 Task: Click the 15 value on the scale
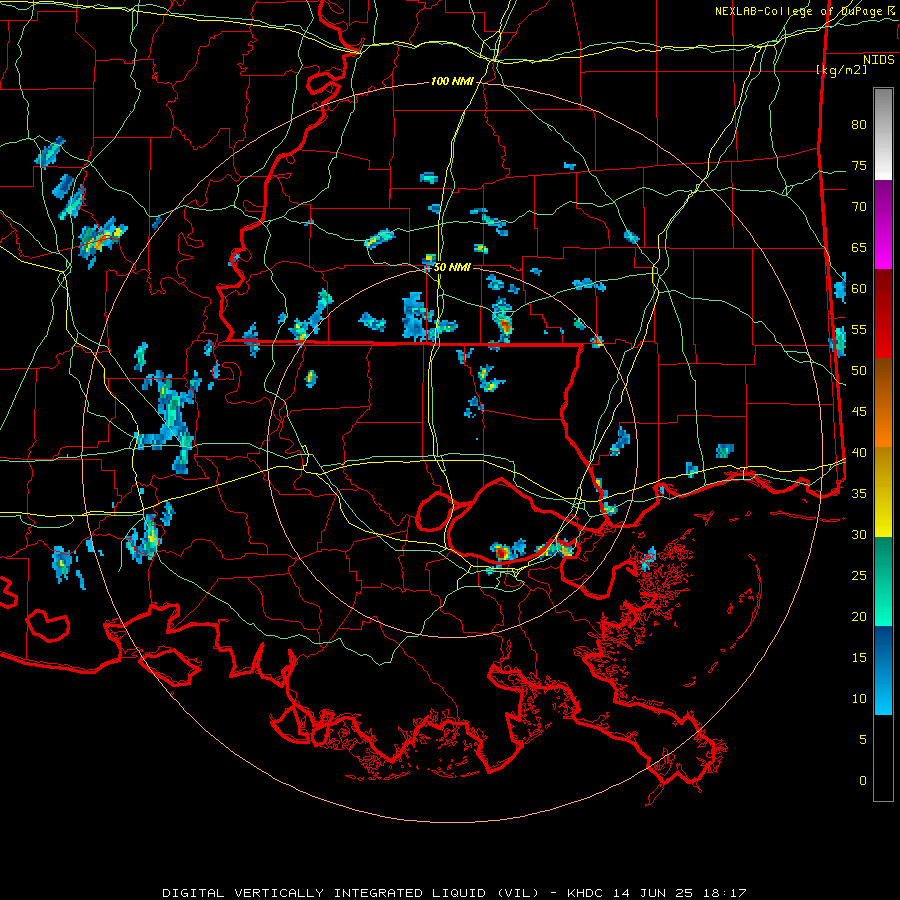(x=859, y=658)
